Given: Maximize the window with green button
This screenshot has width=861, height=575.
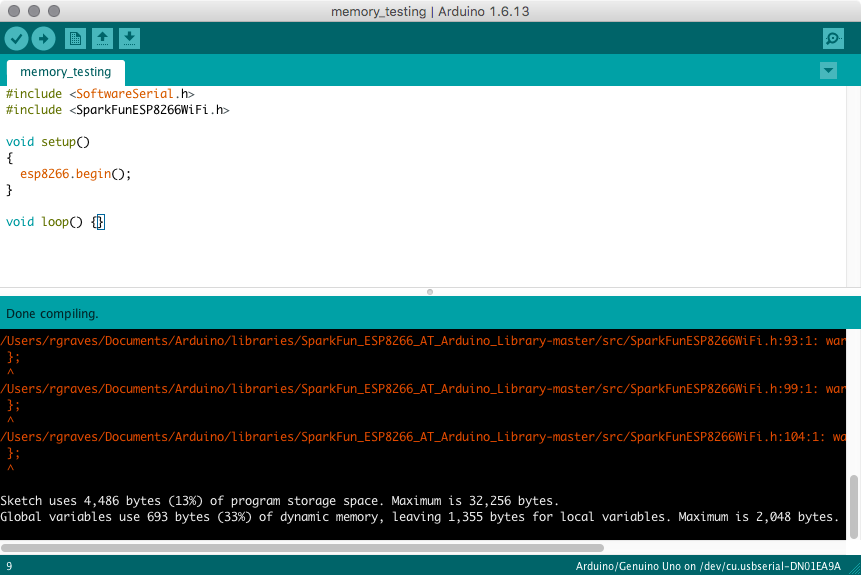Looking at the screenshot, I should click(54, 11).
